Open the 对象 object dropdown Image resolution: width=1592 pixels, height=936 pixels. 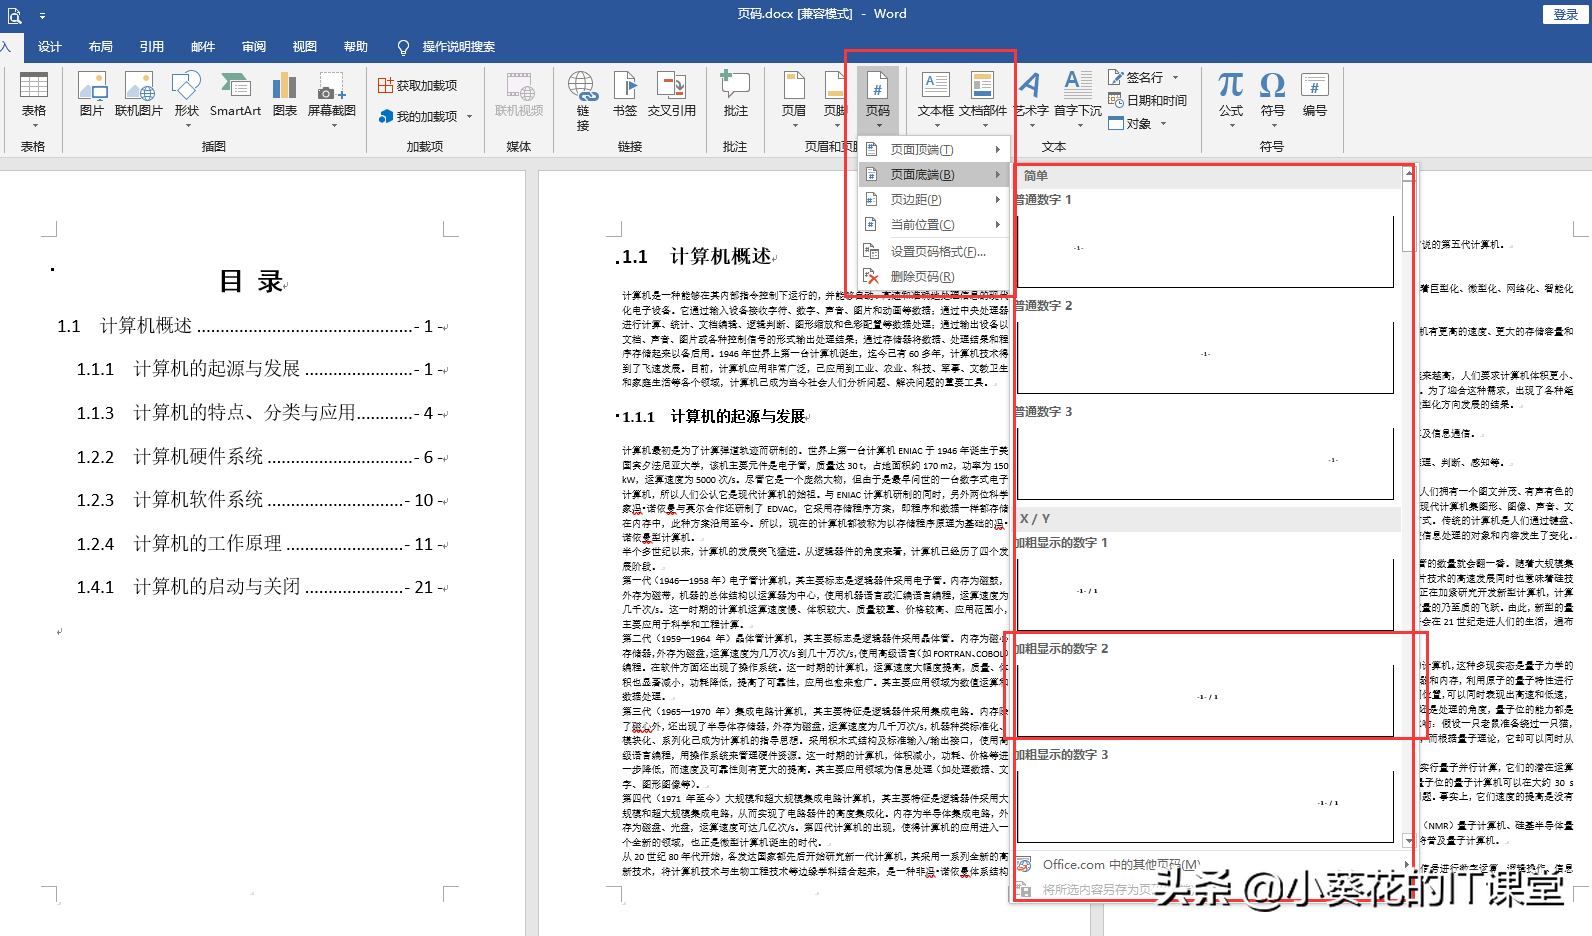[1138, 123]
